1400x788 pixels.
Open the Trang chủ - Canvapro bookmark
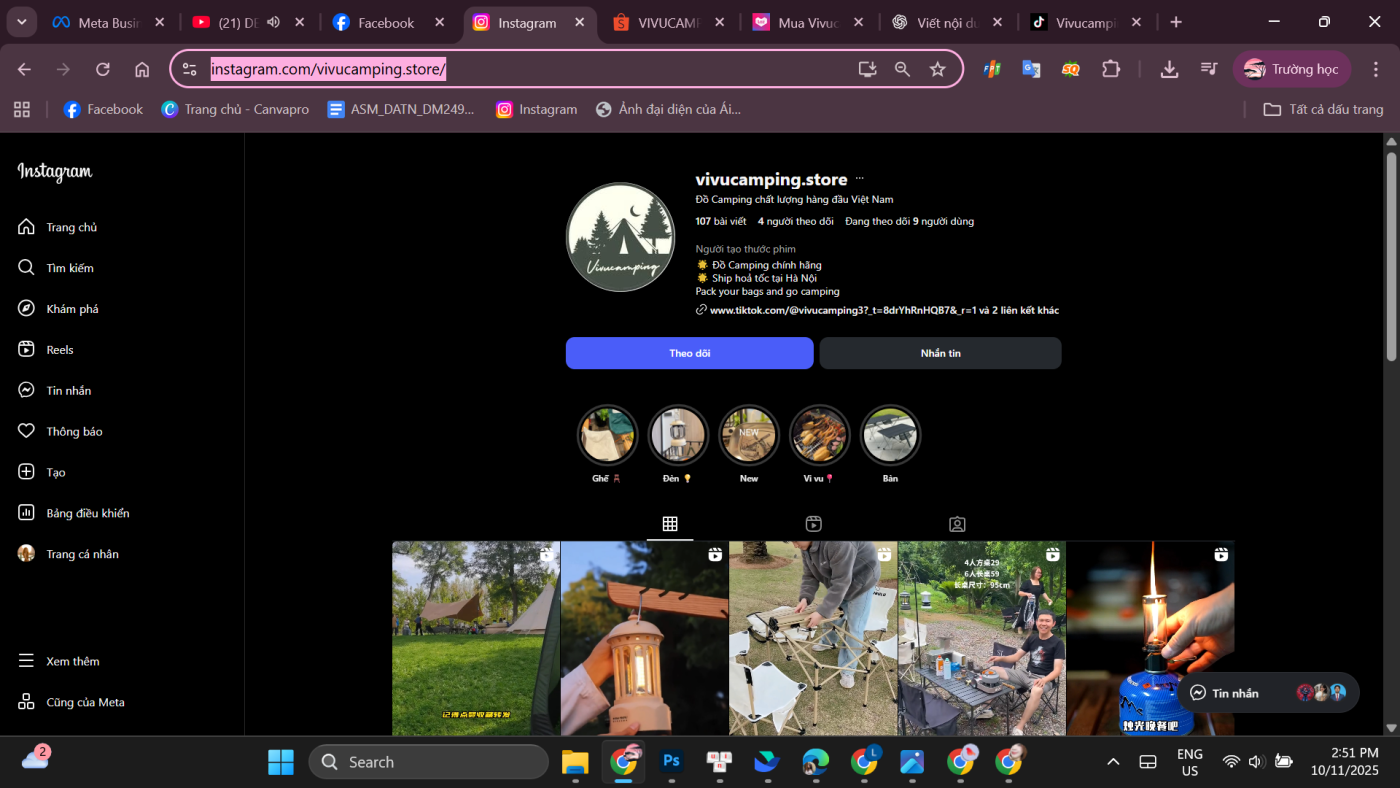pos(235,109)
